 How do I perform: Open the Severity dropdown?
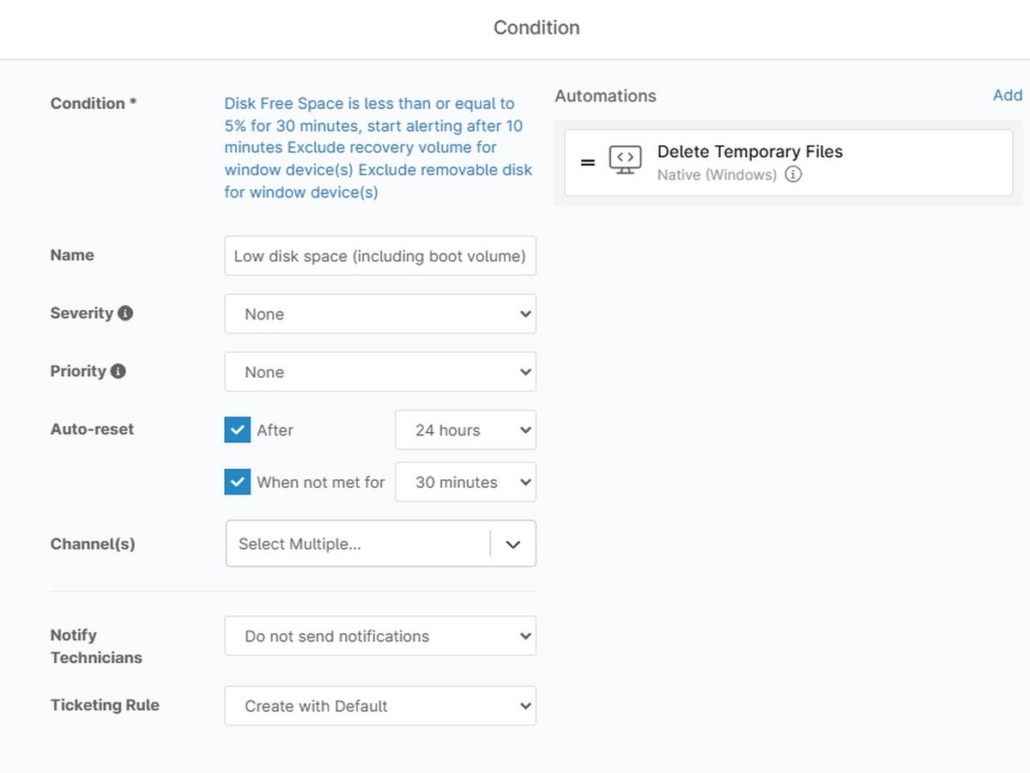pos(380,314)
